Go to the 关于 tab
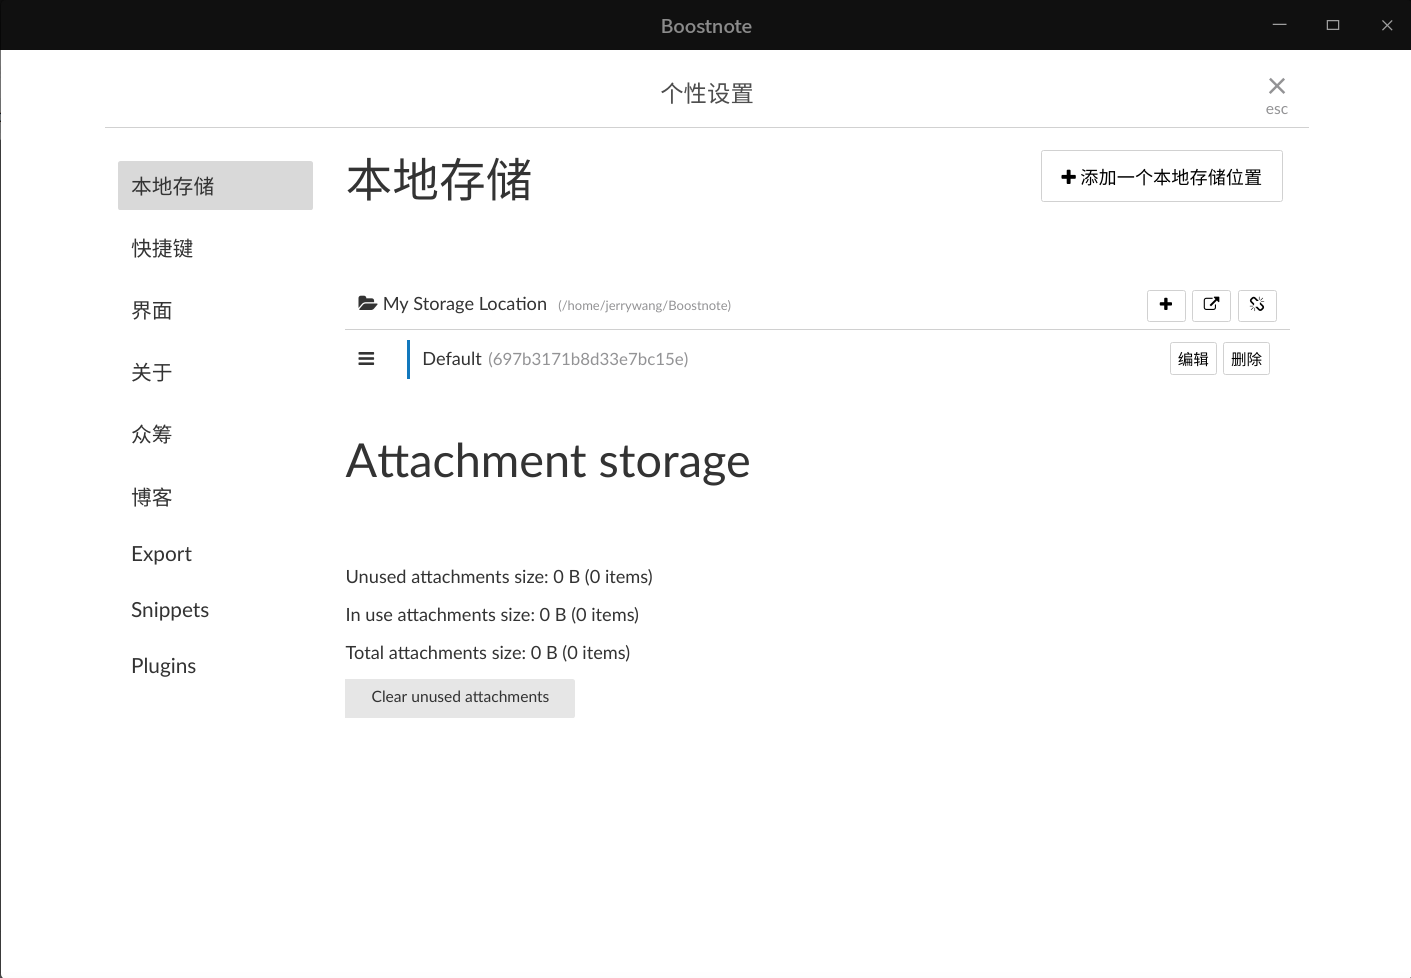Screen dimensions: 1411x978 coord(152,372)
